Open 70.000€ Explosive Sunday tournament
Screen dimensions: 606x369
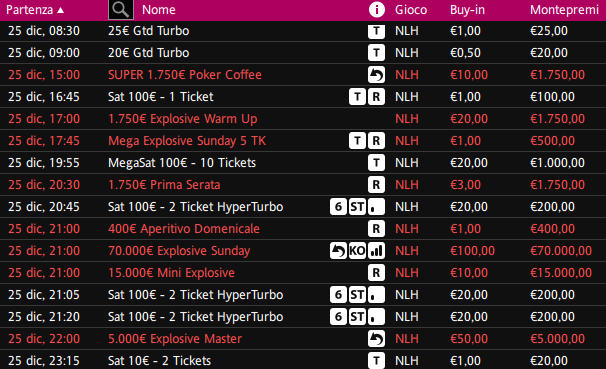179,251
